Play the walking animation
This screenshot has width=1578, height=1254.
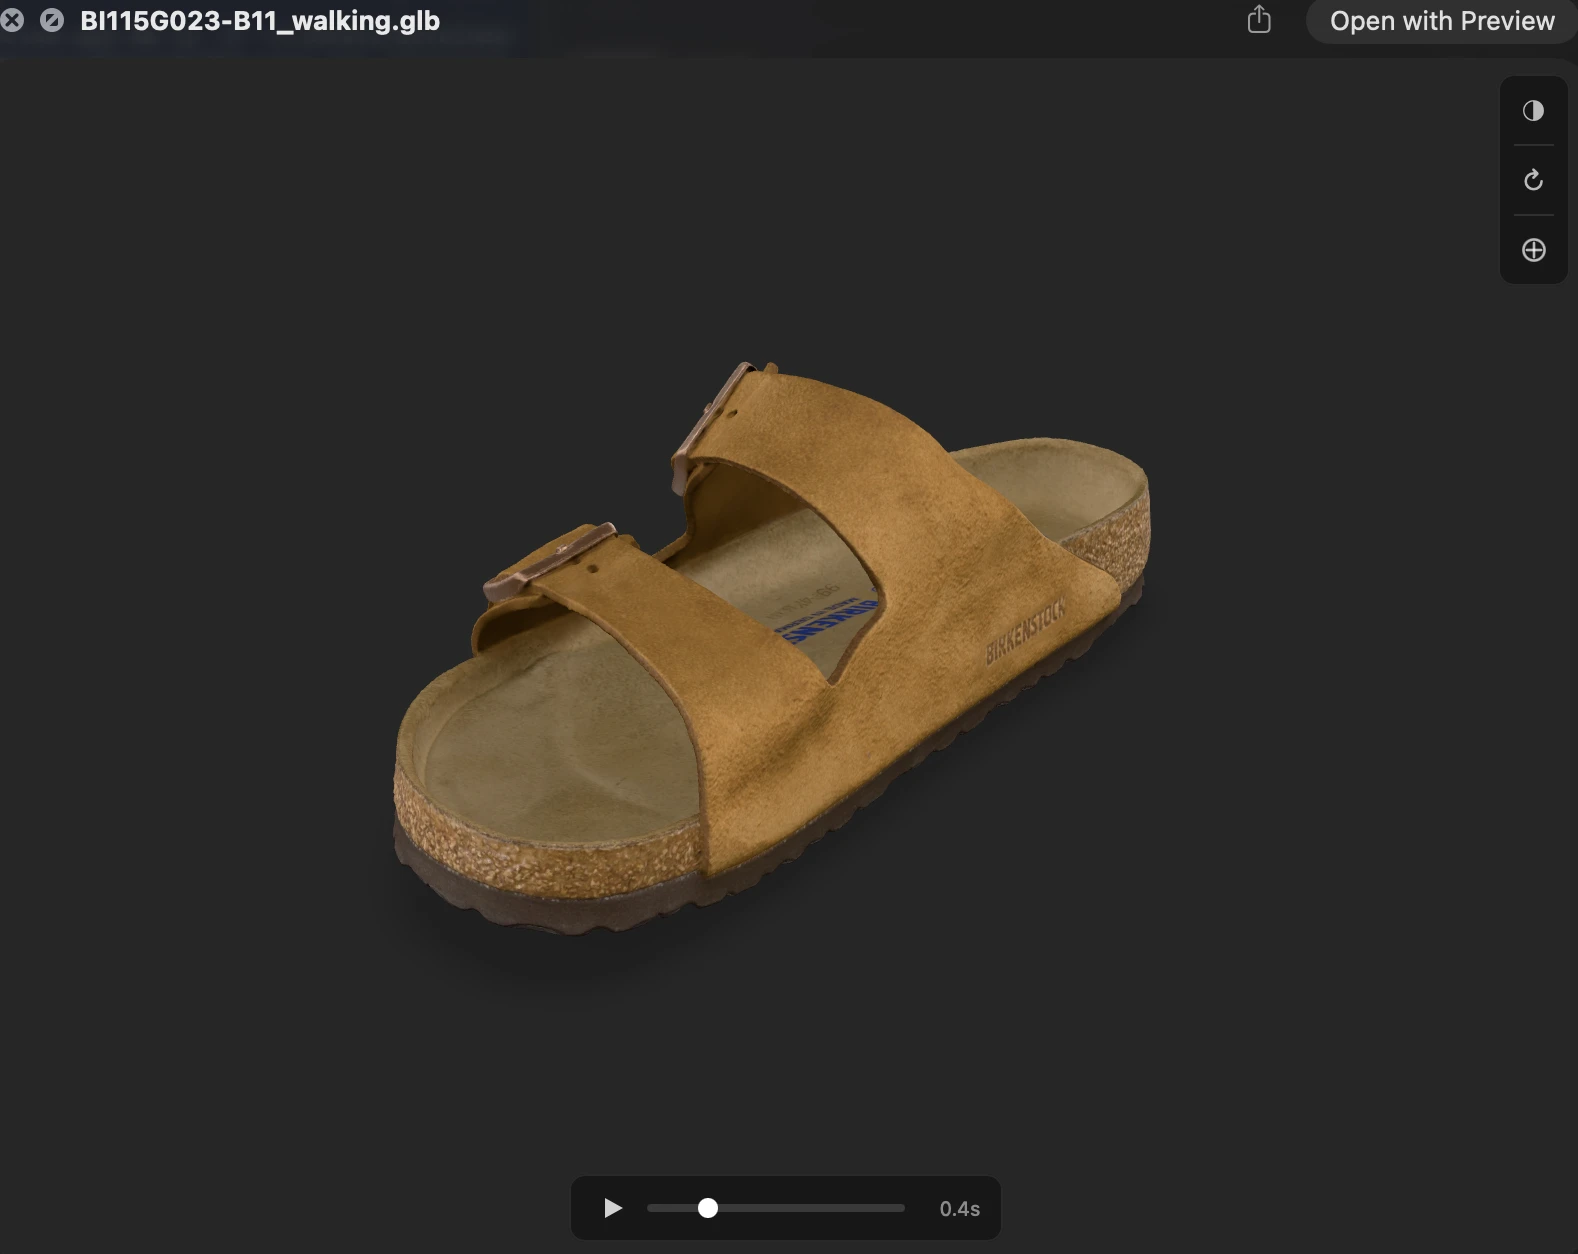pos(613,1208)
